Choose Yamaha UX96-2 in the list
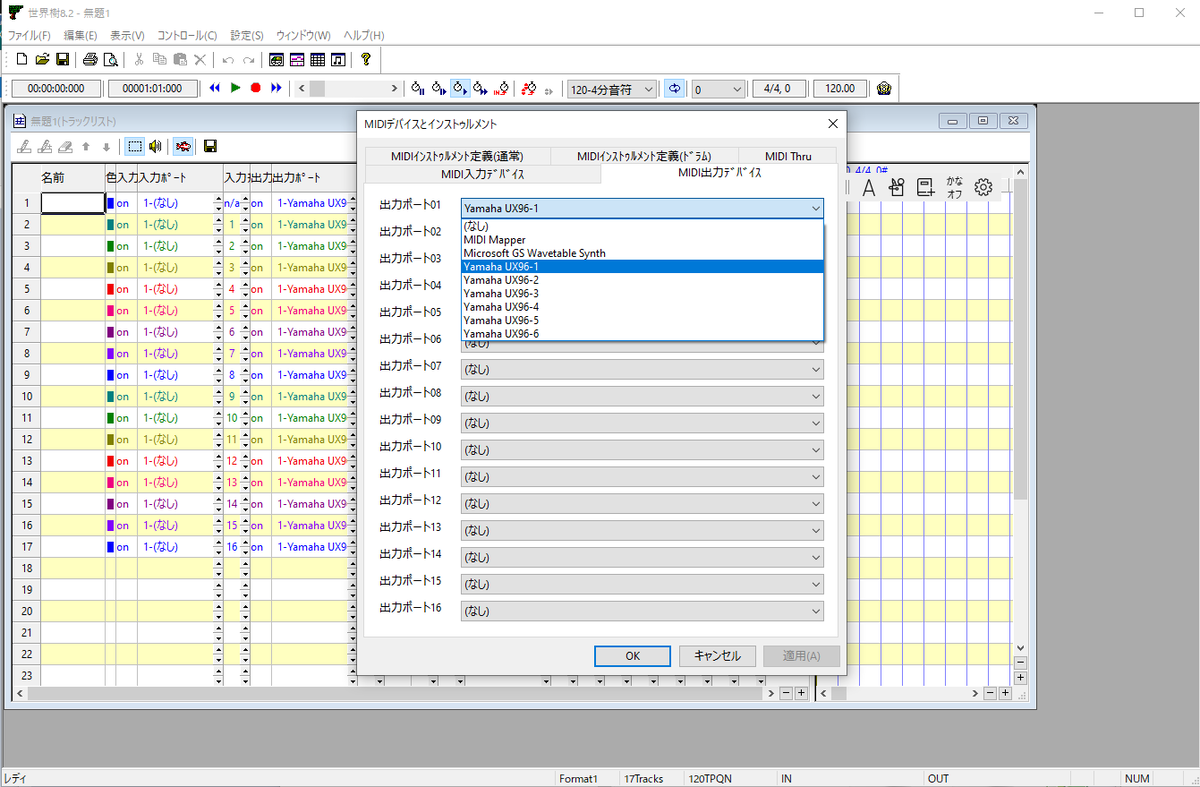Screen dimensions: 1200x787 click(x=642, y=280)
